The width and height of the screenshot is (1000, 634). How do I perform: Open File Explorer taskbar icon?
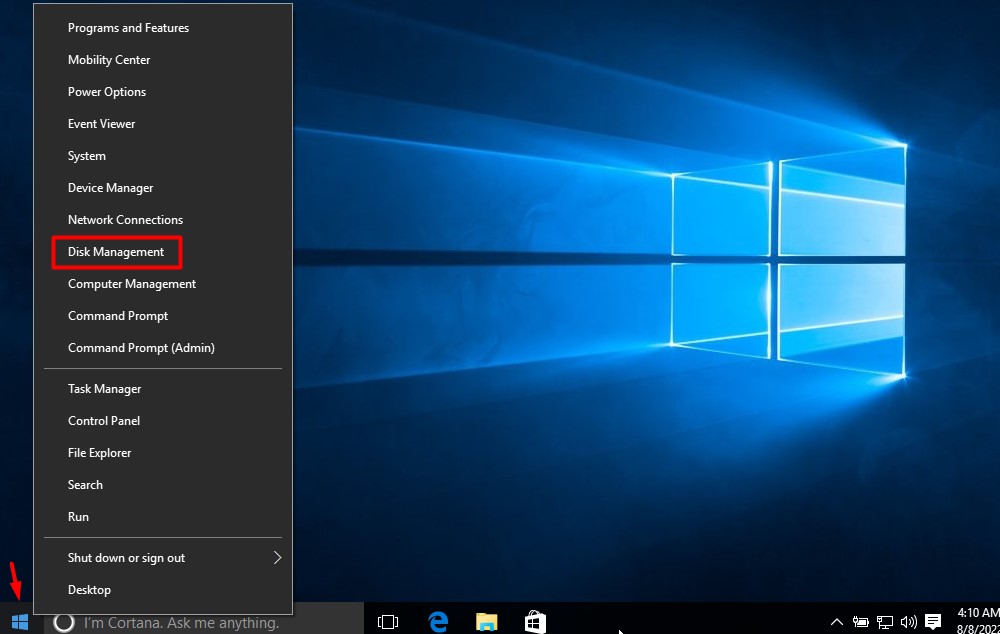click(x=486, y=622)
